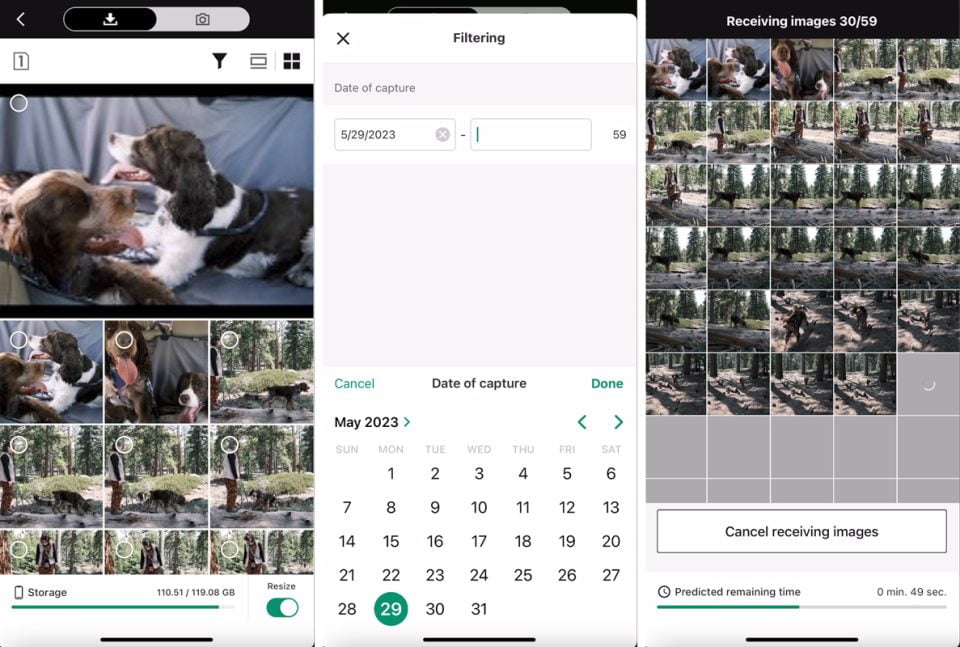Close the Filtering panel with the X
This screenshot has width=960, height=647.
pyautogui.click(x=344, y=38)
